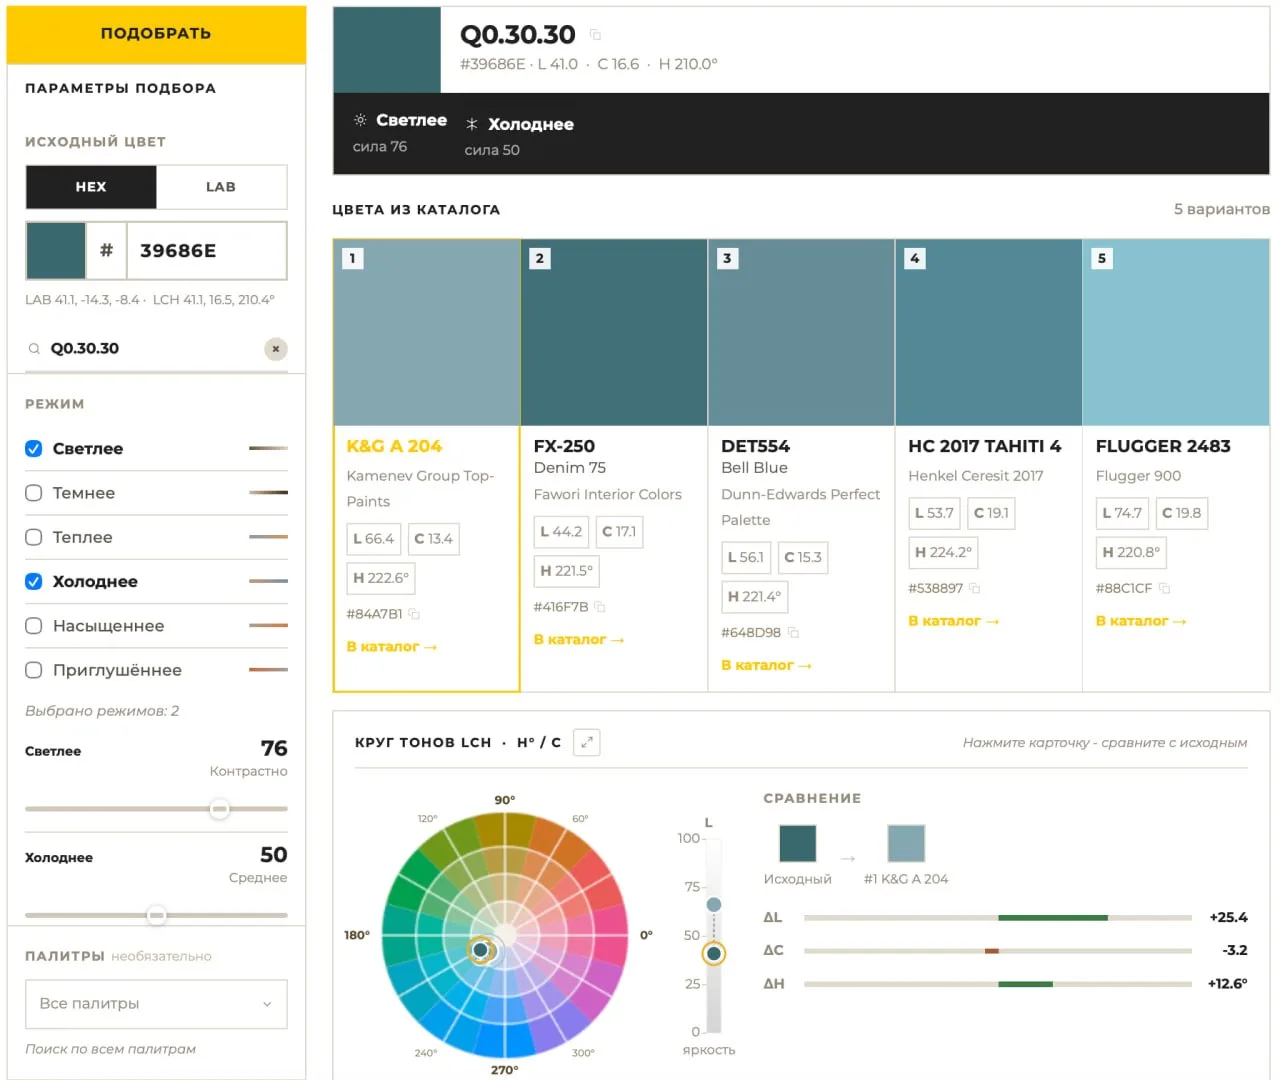Enable the Темнее mode checkbox
This screenshot has height=1080, width=1280.
pos(33,493)
